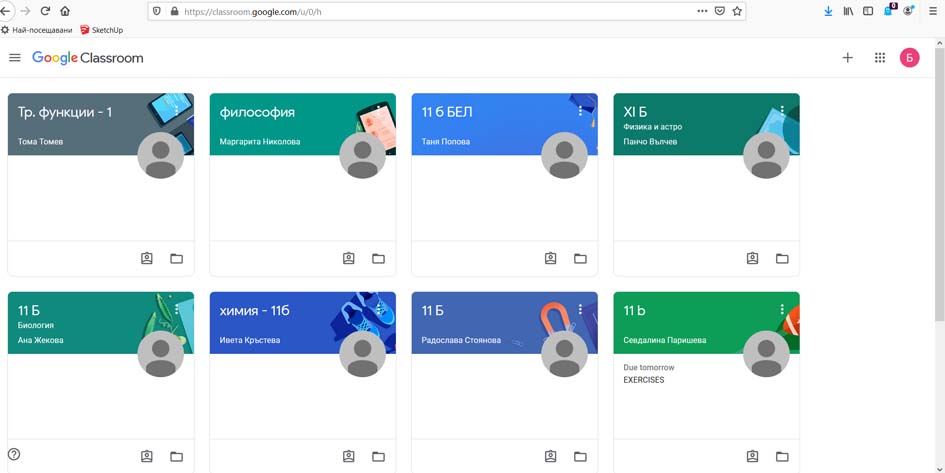Viewport: 945px width, 473px height.
Task: Open the SketchUp bookmark
Action: 101,30
